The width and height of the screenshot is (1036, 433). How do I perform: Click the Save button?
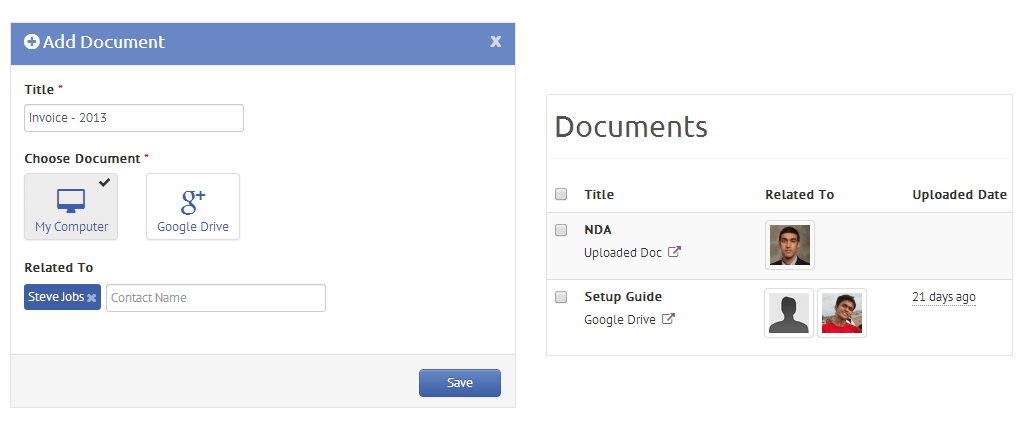click(x=460, y=383)
